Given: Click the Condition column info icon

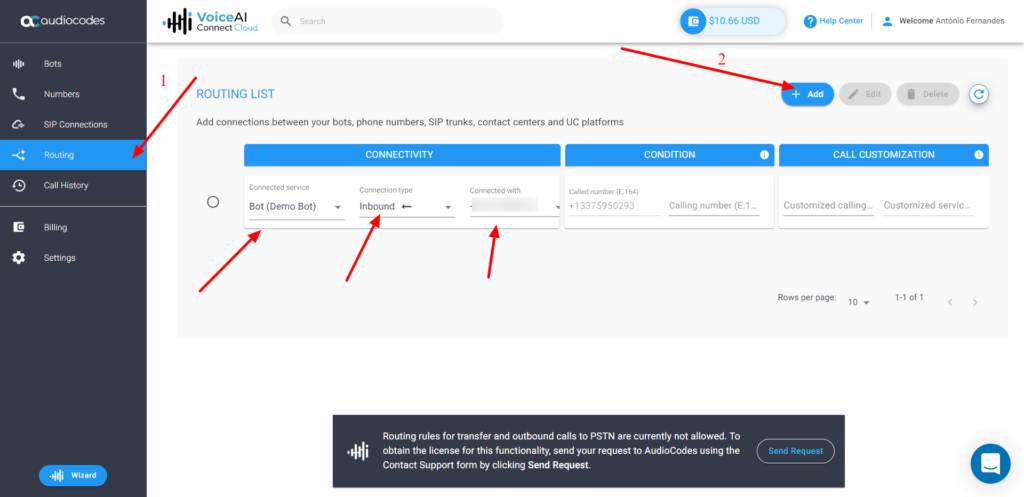Looking at the screenshot, I should [764, 155].
